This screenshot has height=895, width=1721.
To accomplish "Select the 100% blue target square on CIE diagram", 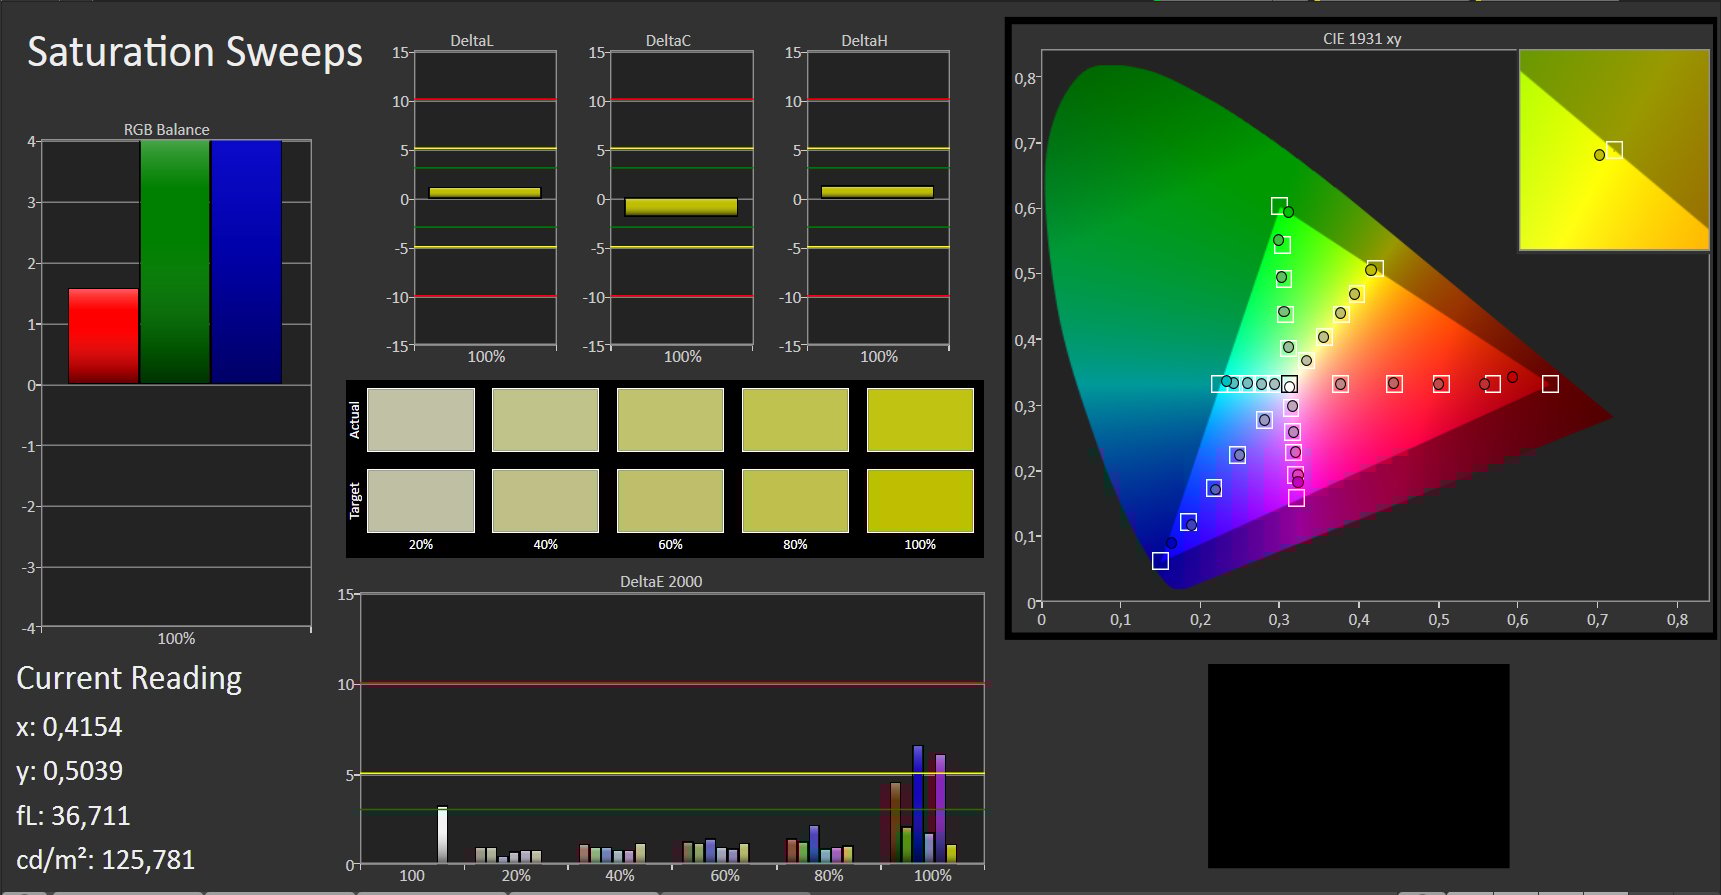I will [1160, 561].
